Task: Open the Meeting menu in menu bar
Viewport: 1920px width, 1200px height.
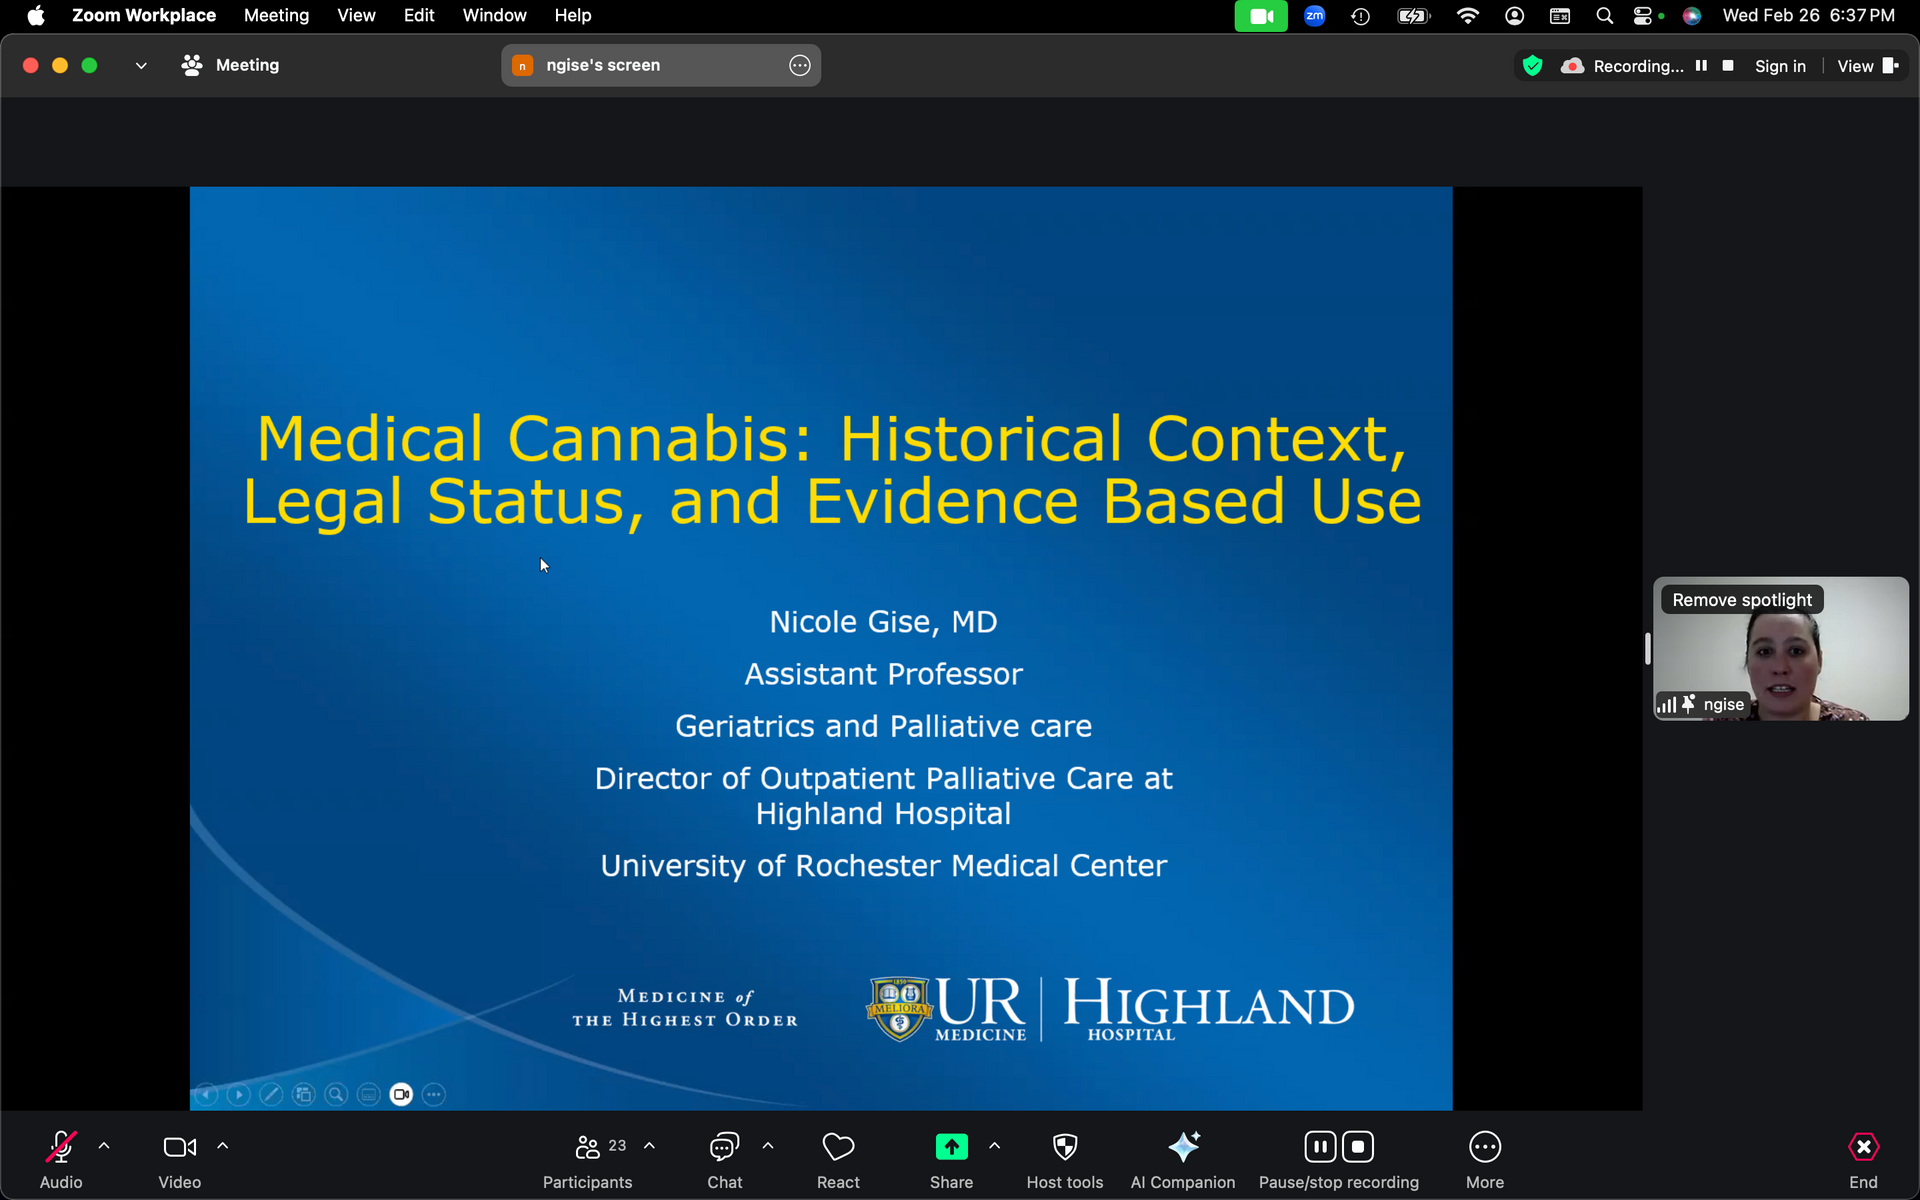Action: 276,15
